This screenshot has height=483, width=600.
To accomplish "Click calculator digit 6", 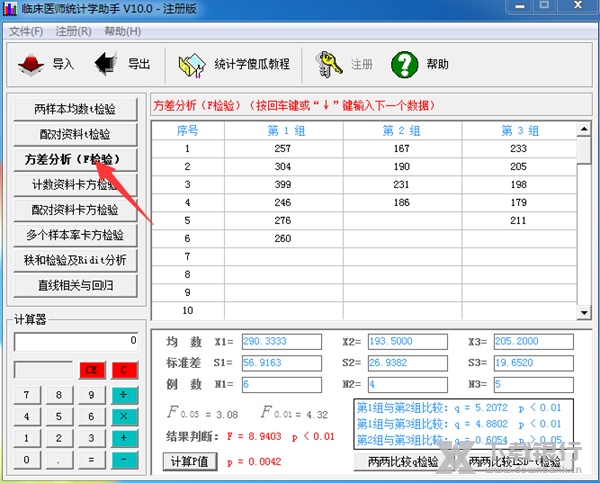I will 91,416.
